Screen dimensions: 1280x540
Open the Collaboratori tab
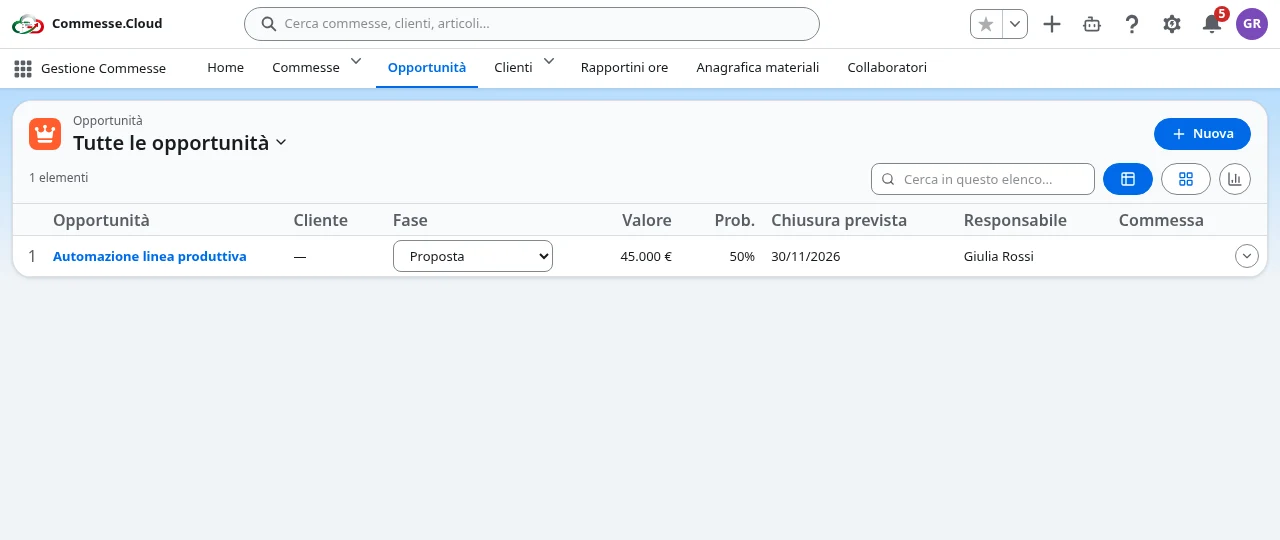pos(887,68)
